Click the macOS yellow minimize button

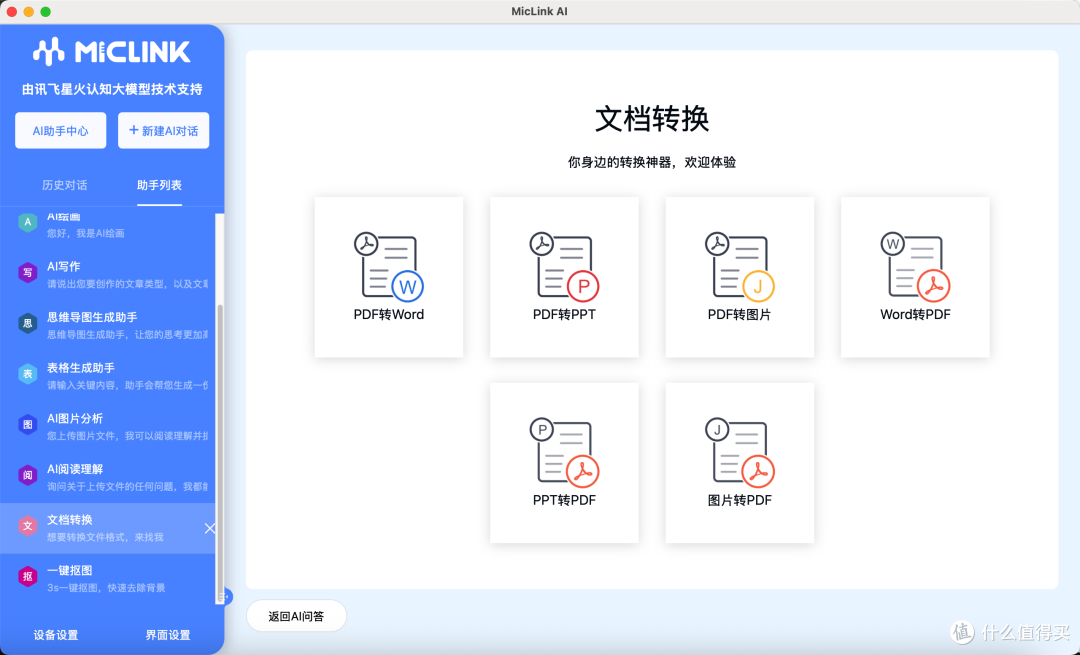tap(28, 12)
